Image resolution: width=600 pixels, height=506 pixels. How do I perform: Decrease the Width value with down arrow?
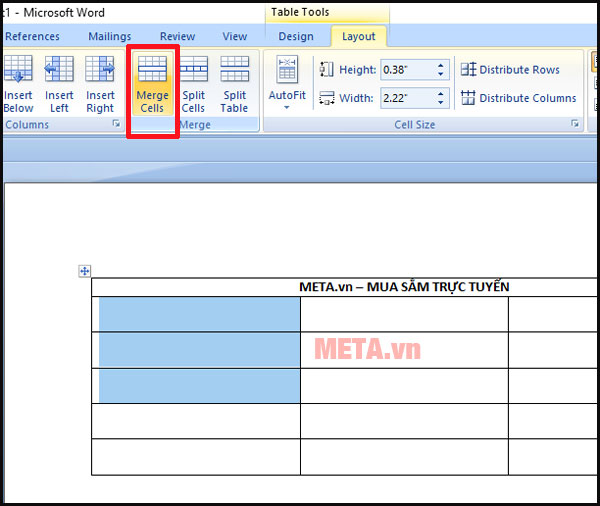pyautogui.click(x=440, y=102)
